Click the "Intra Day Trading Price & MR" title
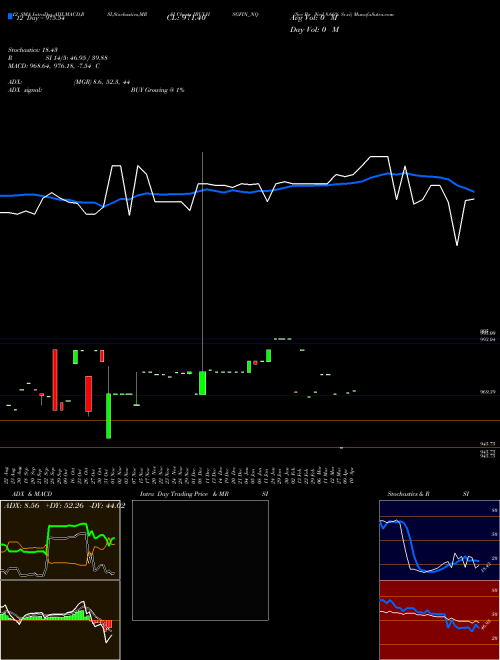 [x=184, y=494]
